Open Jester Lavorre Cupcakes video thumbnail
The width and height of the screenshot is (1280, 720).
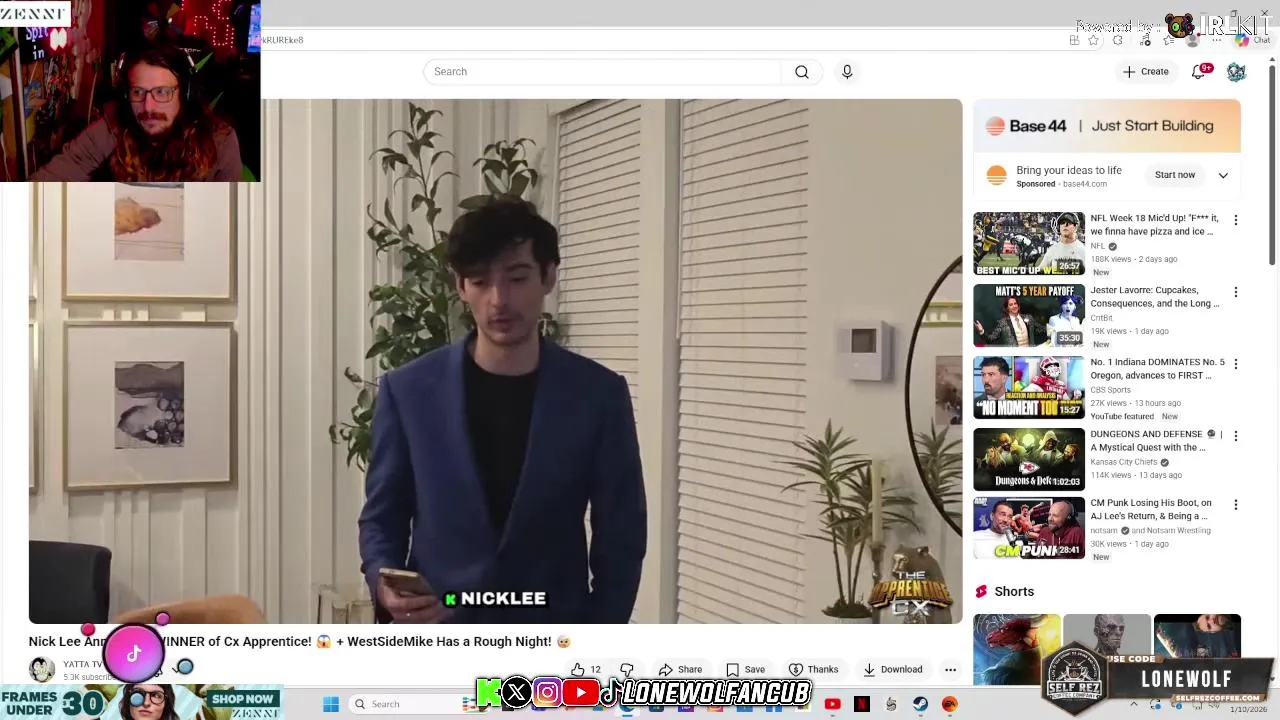coord(1029,315)
